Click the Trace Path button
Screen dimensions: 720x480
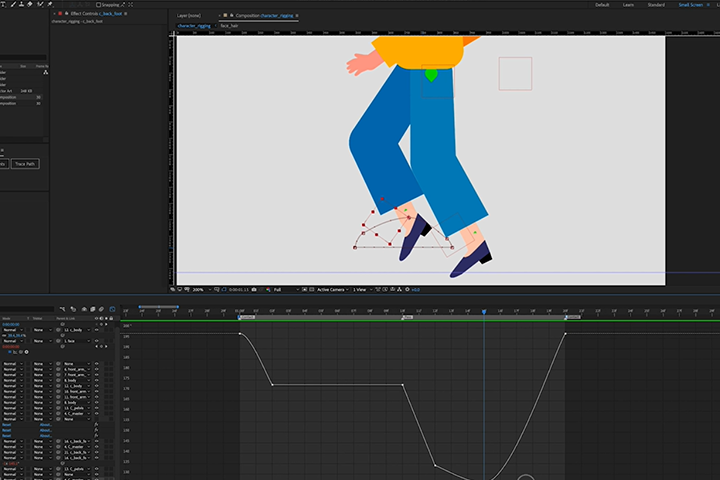point(25,164)
